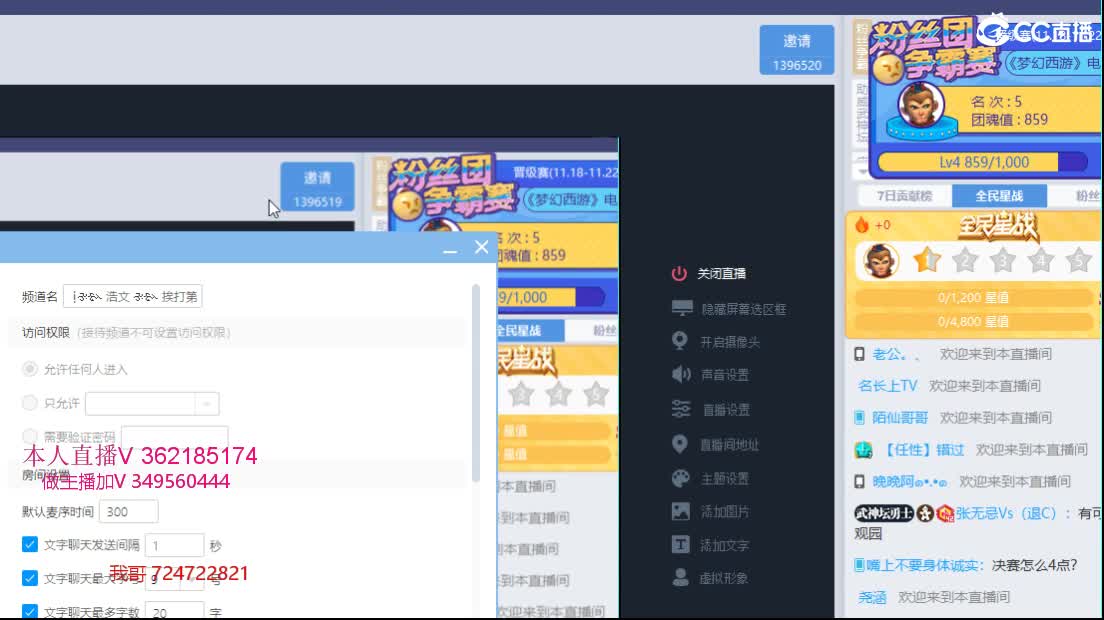Click the person icon for 虚拟形象

click(680, 577)
